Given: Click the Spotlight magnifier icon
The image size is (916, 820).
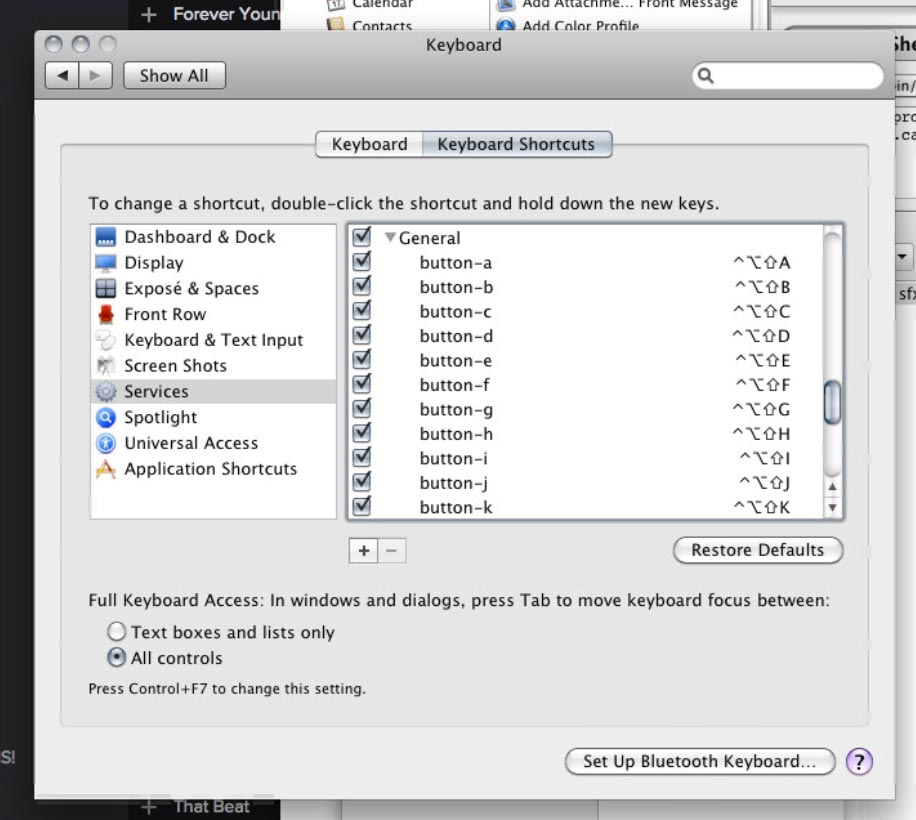Looking at the screenshot, I should coord(106,418).
